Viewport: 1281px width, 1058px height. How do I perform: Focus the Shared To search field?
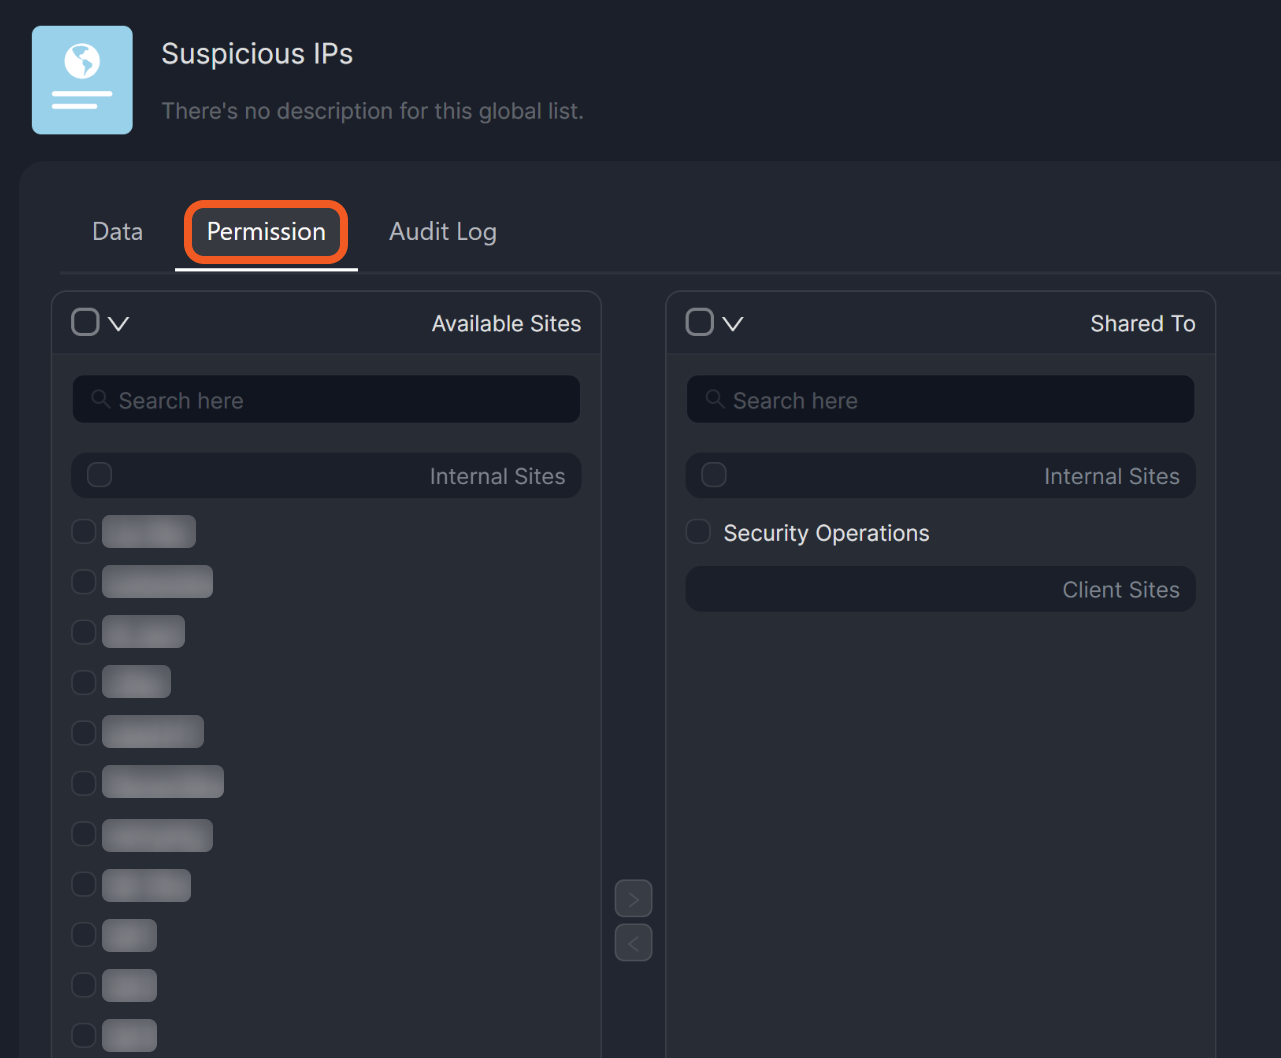(x=955, y=400)
